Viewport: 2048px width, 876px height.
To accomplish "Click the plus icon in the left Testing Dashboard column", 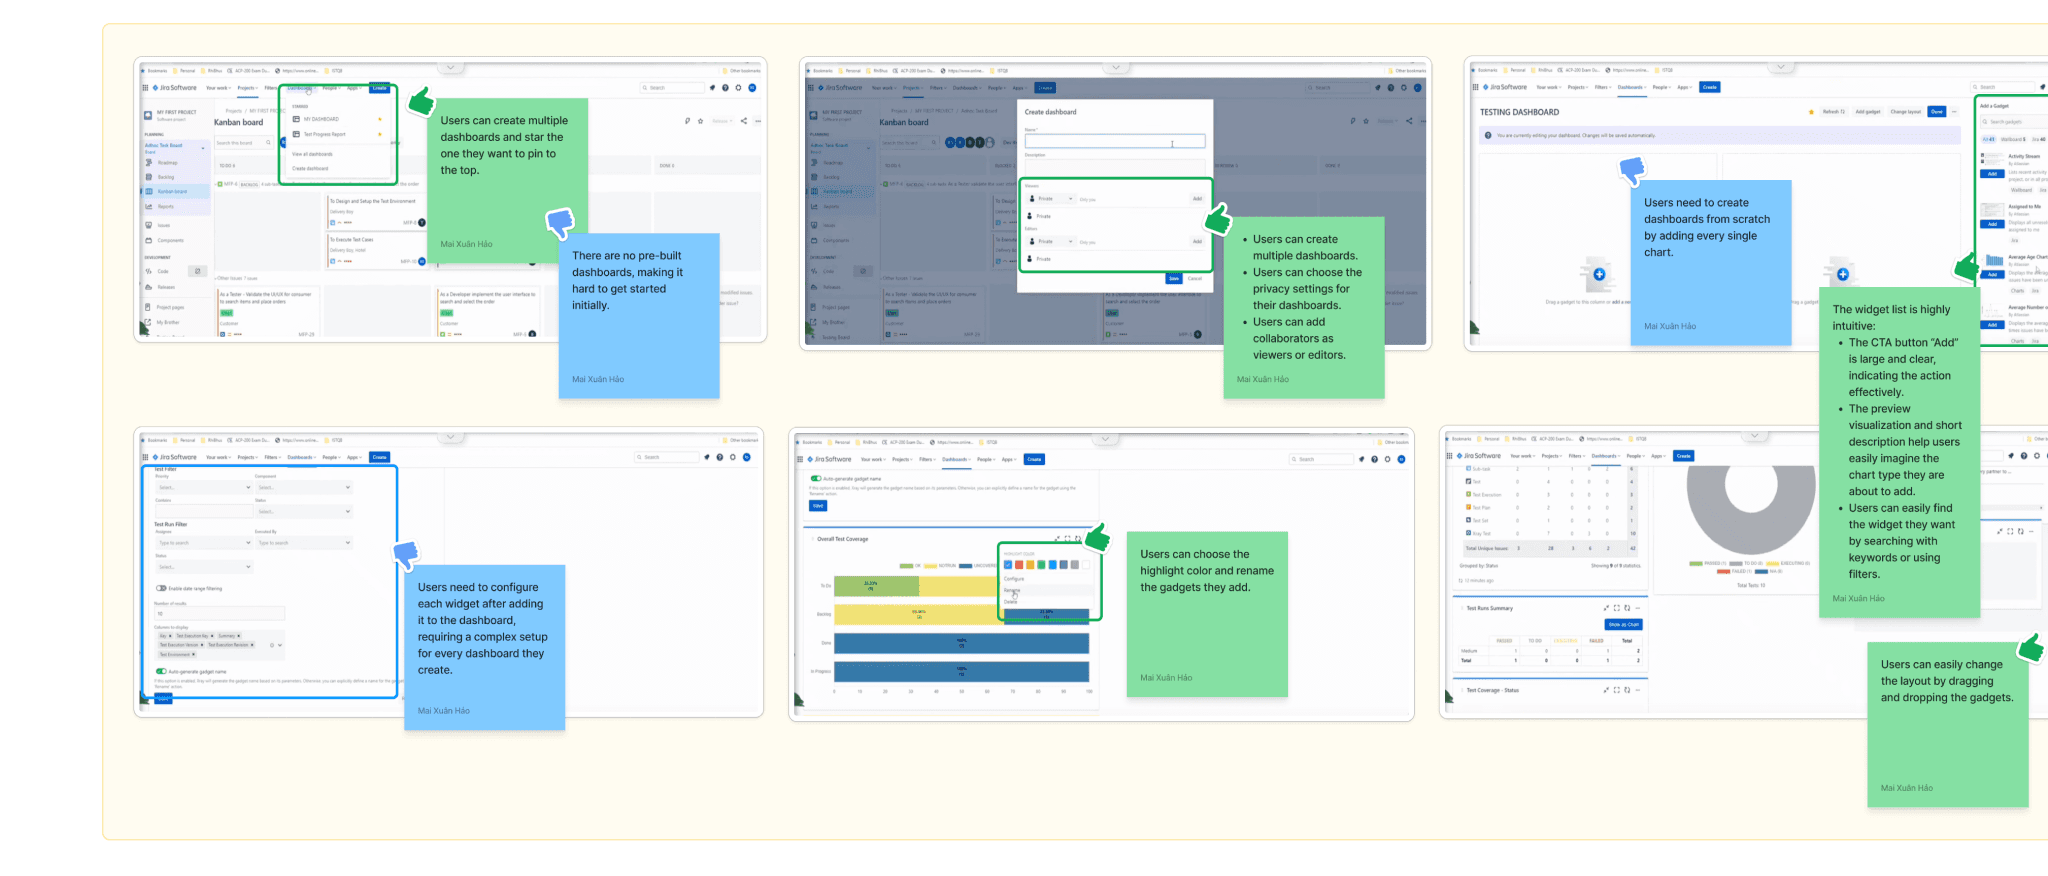I will coord(1599,274).
